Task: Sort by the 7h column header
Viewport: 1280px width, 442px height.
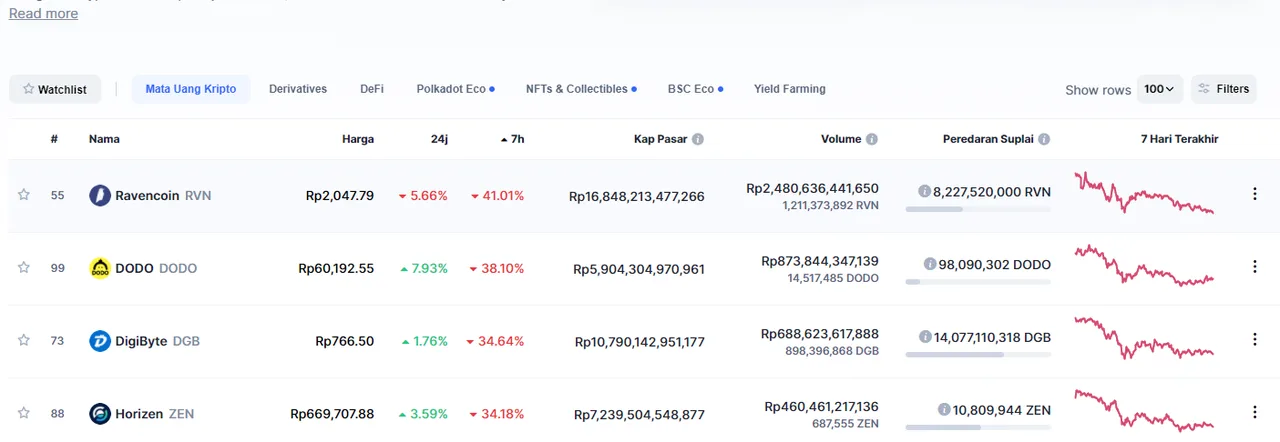Action: click(x=512, y=139)
